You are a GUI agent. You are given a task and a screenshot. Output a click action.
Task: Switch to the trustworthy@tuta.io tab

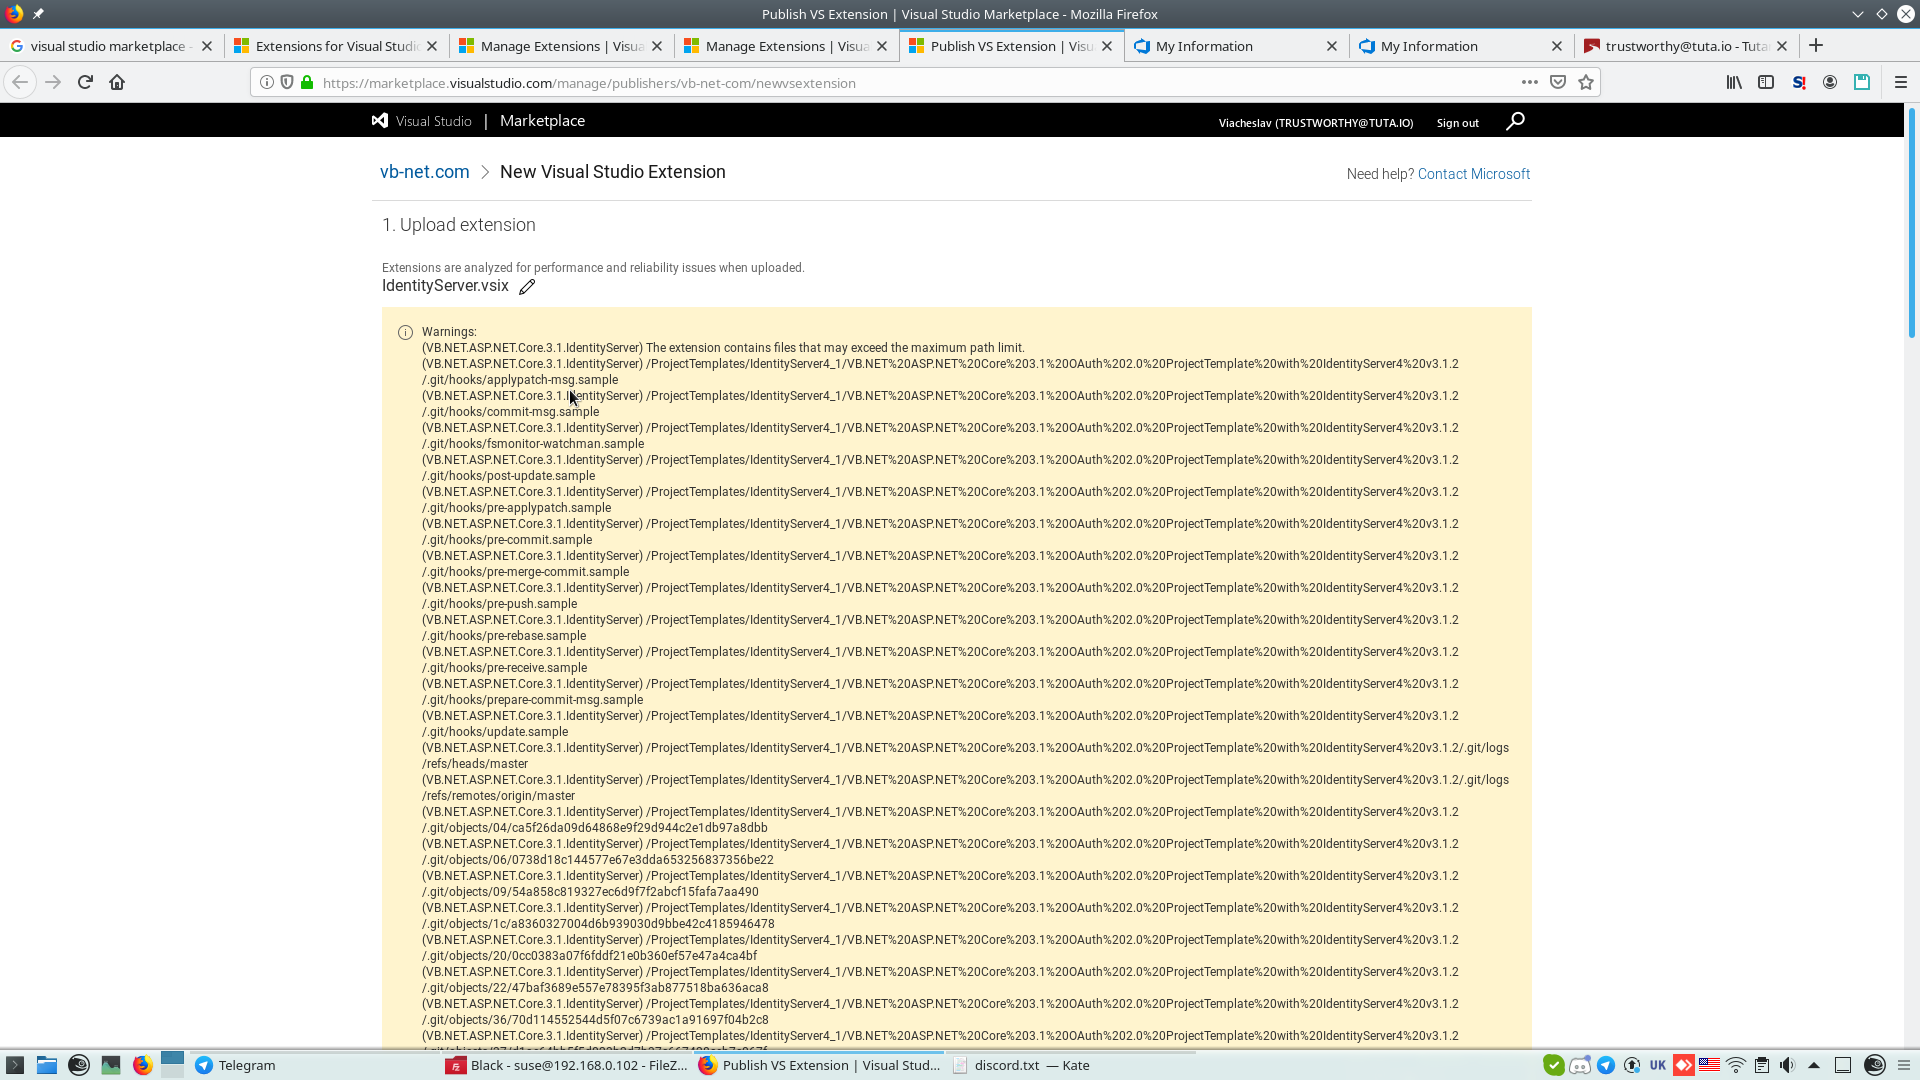point(1685,46)
